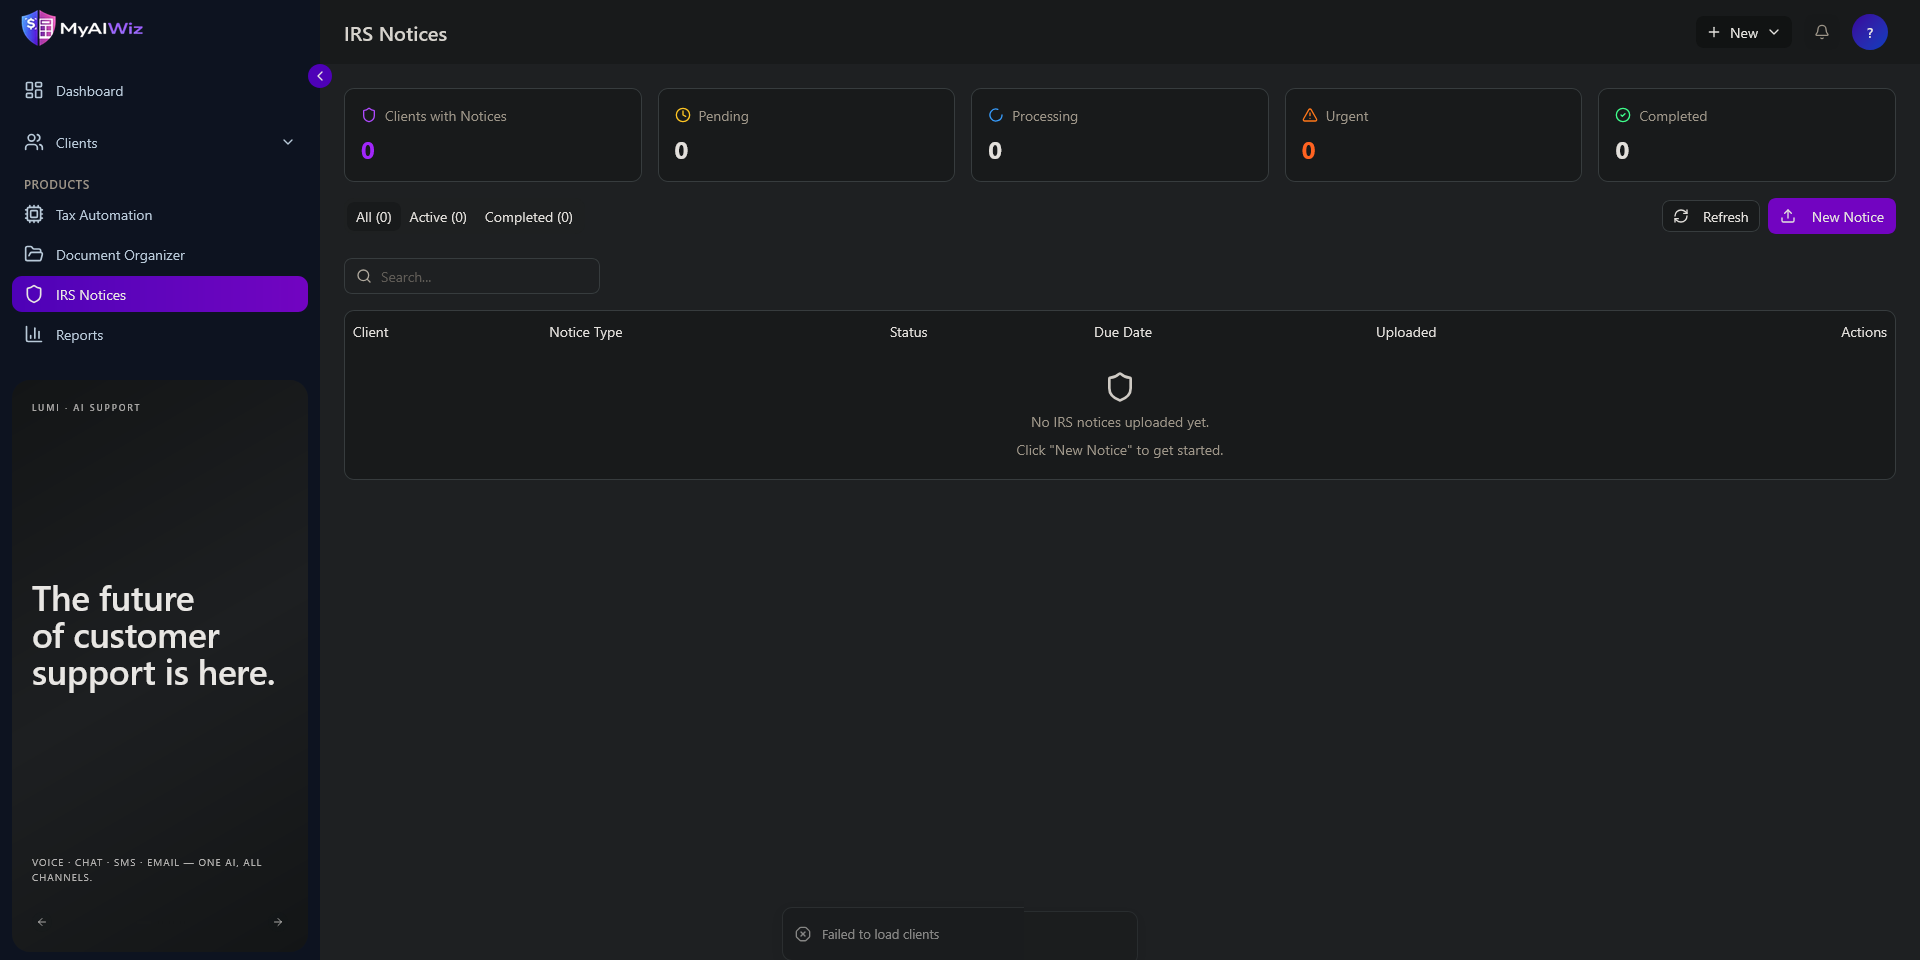Switch to the Active (0) tab
The height and width of the screenshot is (960, 1920).
click(x=438, y=217)
